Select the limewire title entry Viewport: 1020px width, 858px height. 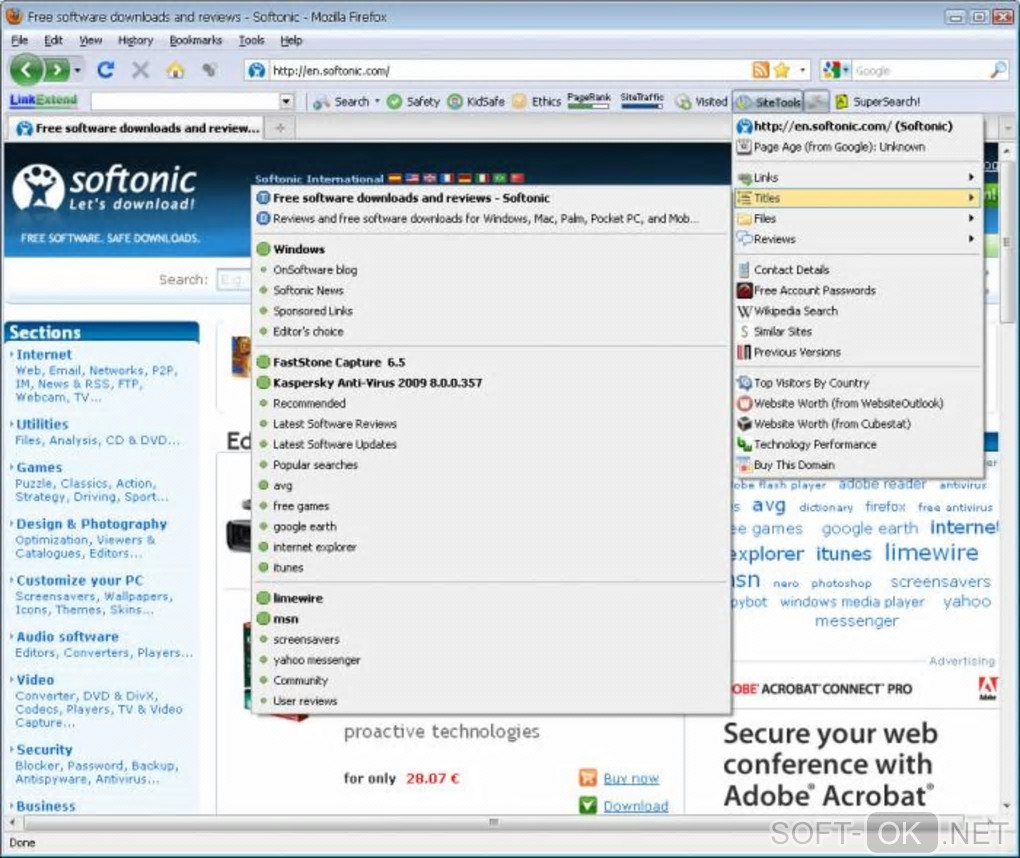(x=491, y=598)
